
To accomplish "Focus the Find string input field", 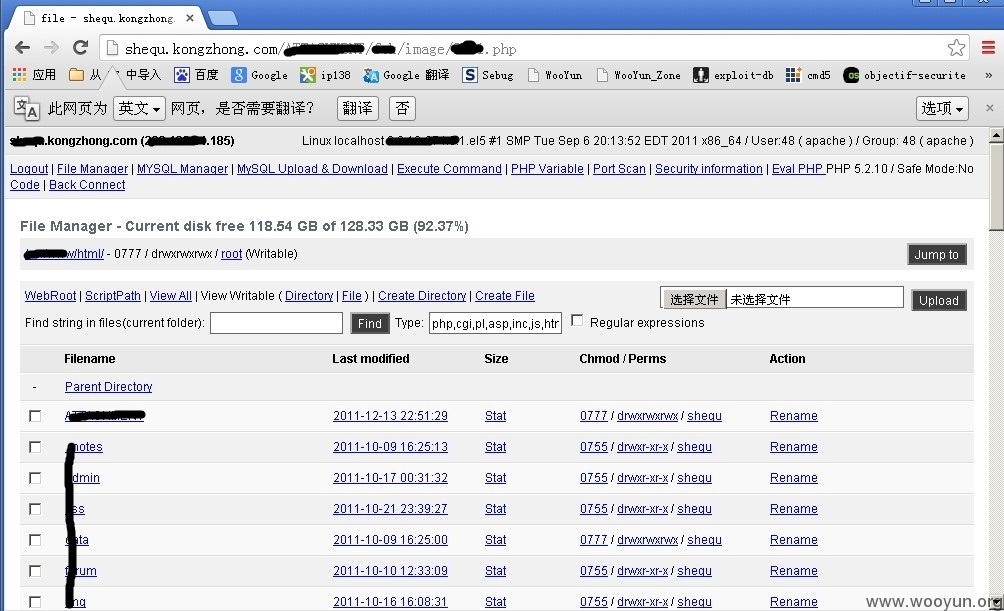I will pyautogui.click(x=276, y=323).
